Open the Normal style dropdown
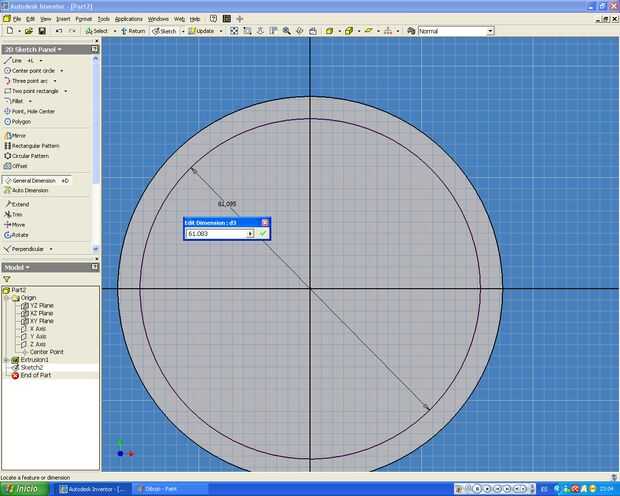The image size is (620, 496). [488, 31]
